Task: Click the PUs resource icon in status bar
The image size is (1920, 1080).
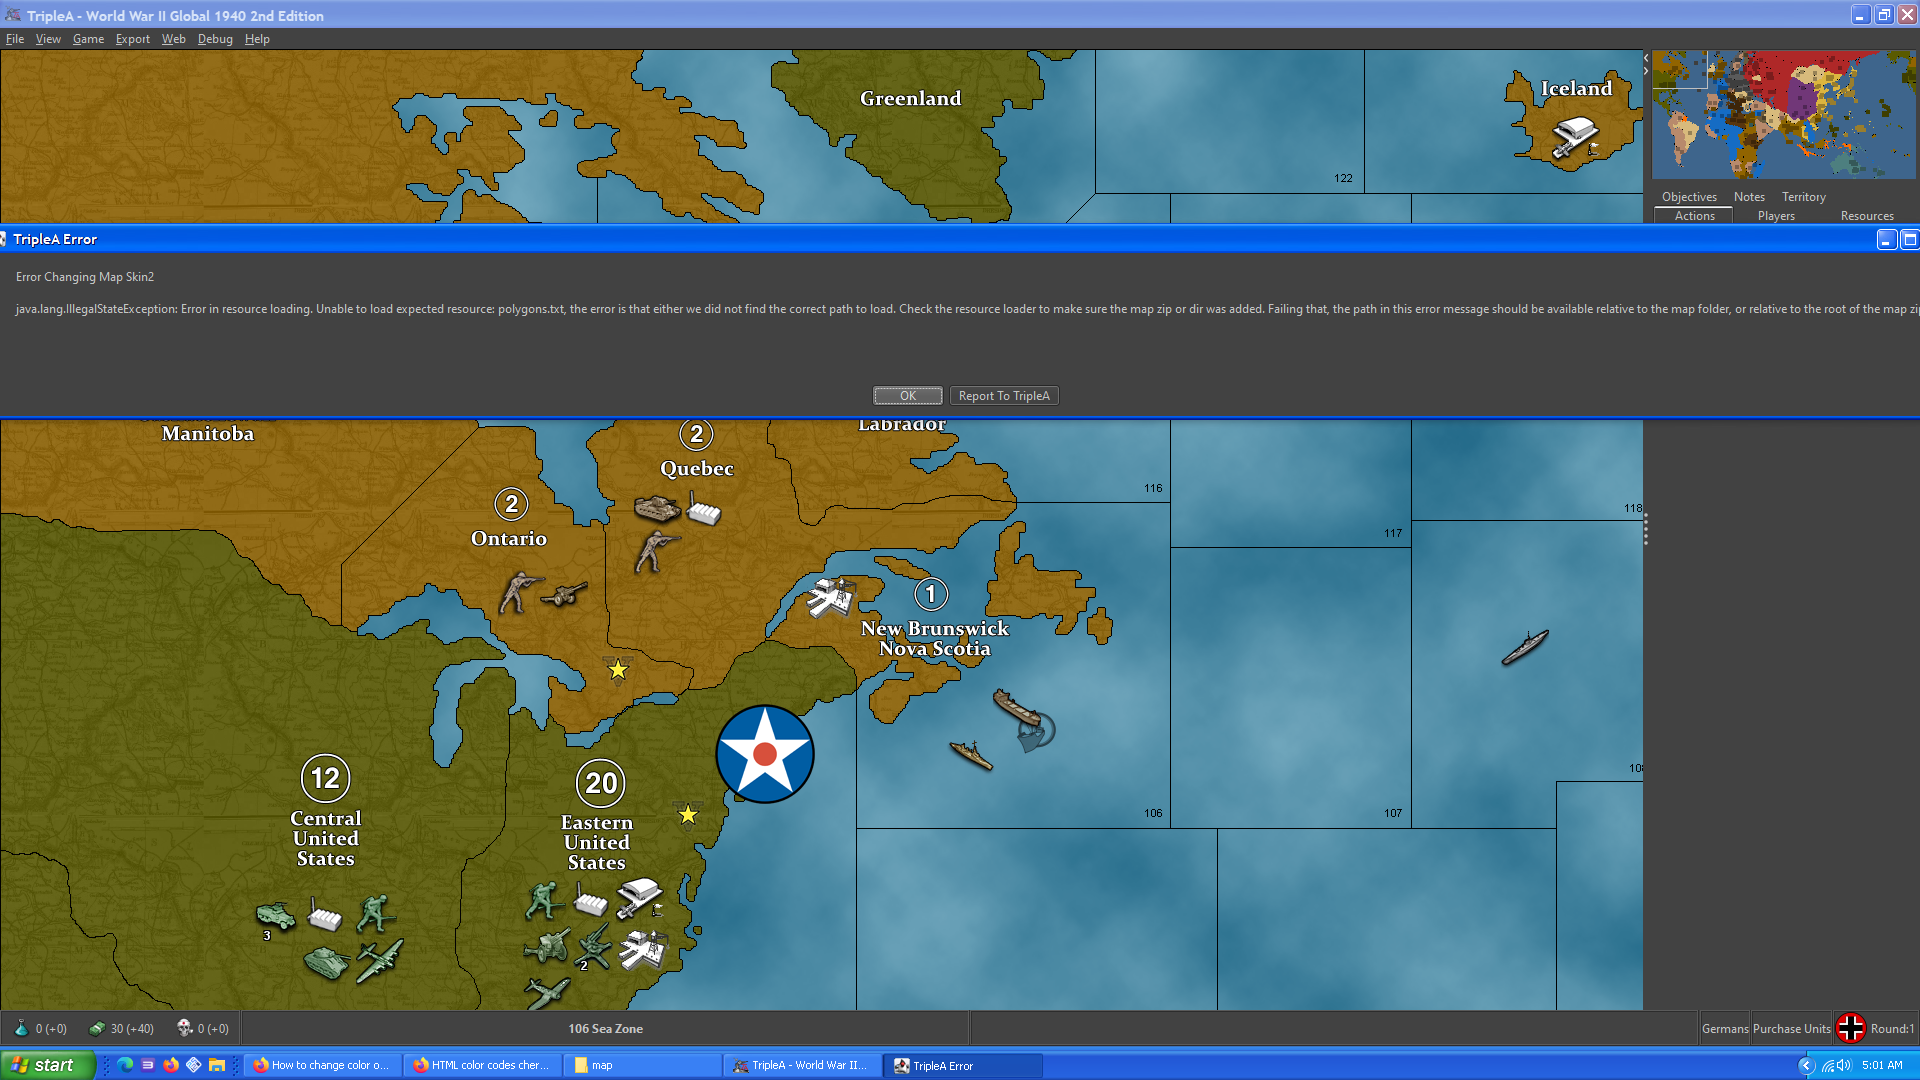Action: click(97, 1028)
